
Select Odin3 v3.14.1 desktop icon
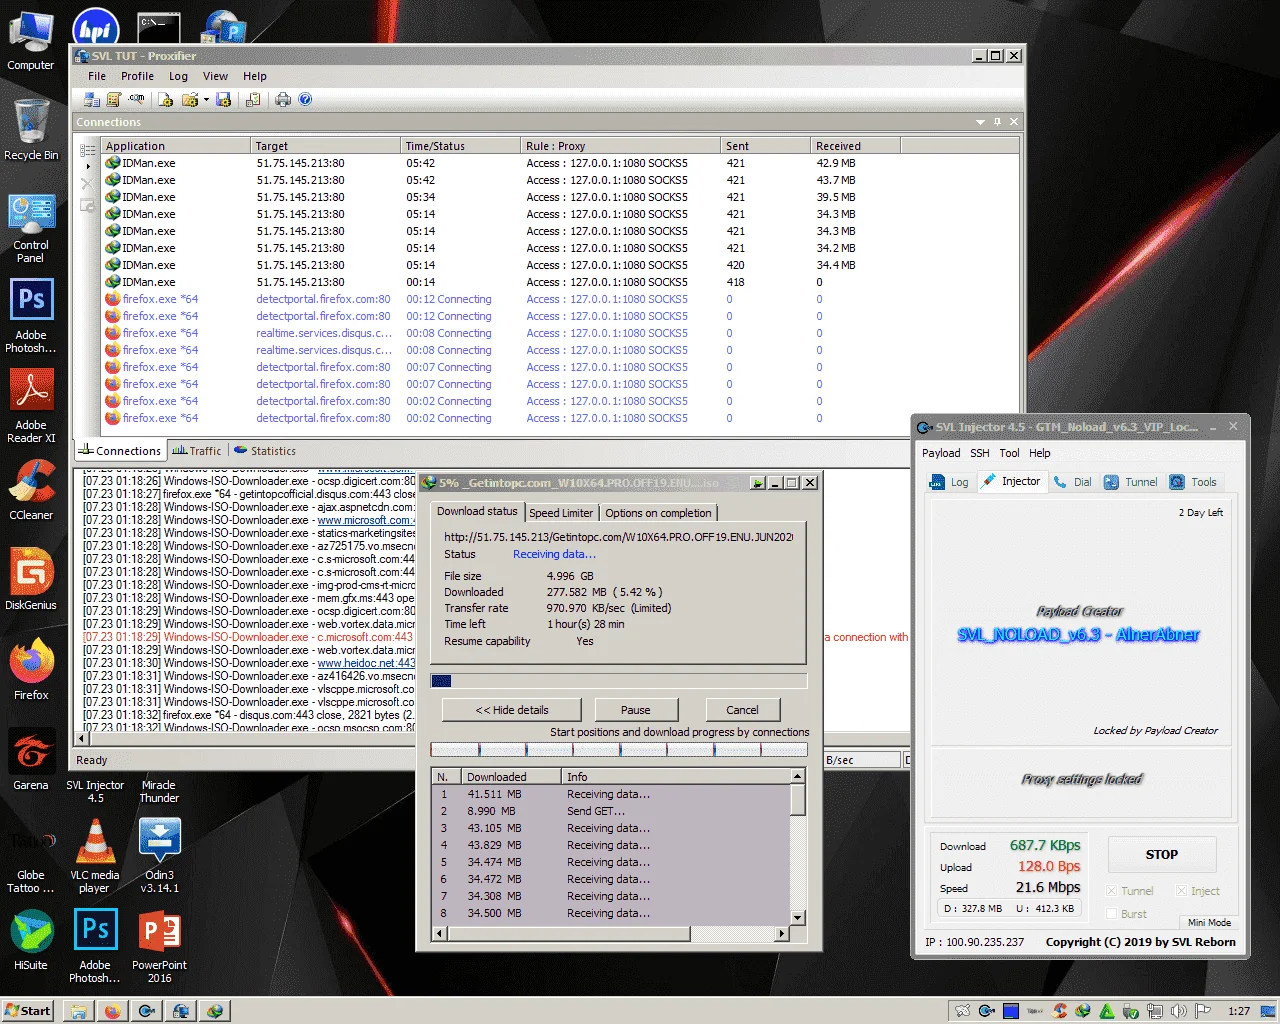click(x=159, y=855)
